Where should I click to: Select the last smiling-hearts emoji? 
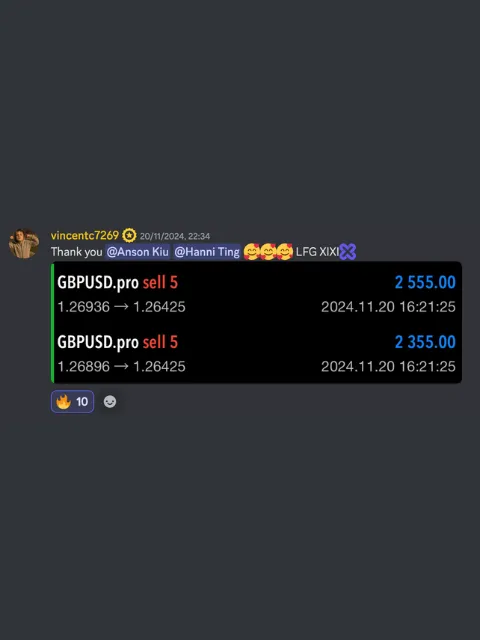pos(285,252)
